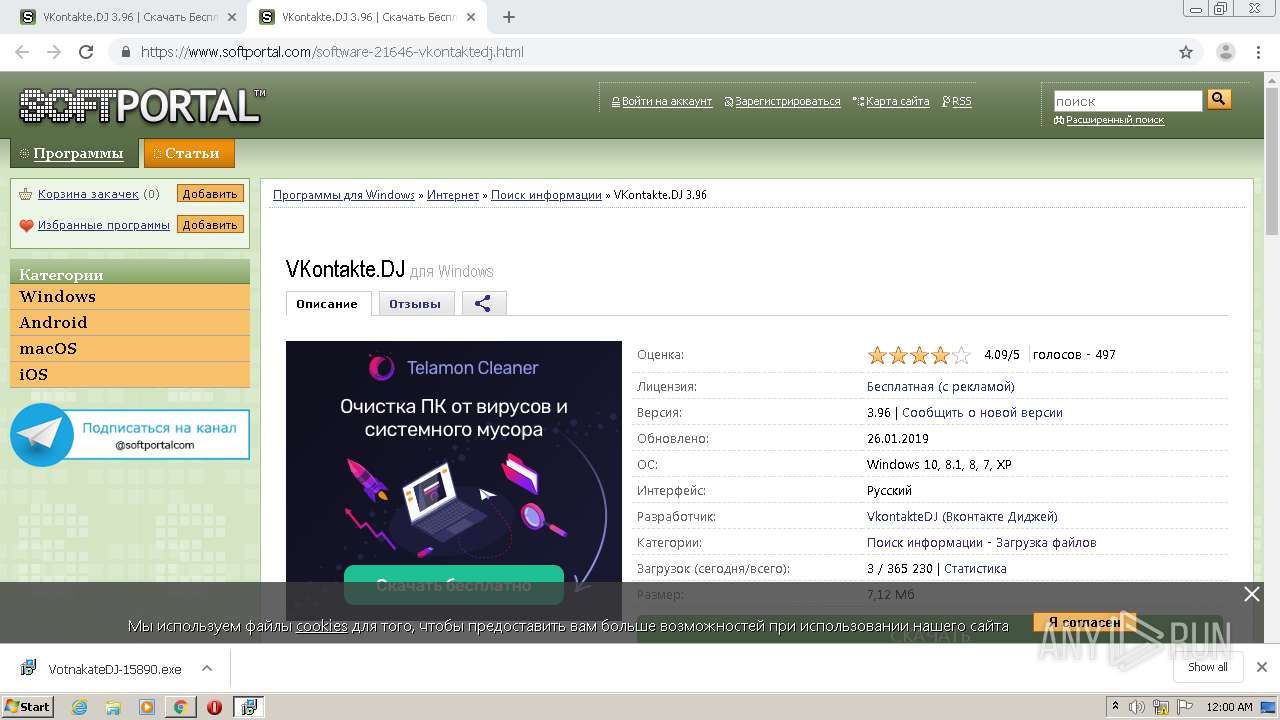Open Chrome three-dot menu
Image resolution: width=1280 pixels, height=720 pixels.
coord(1260,52)
